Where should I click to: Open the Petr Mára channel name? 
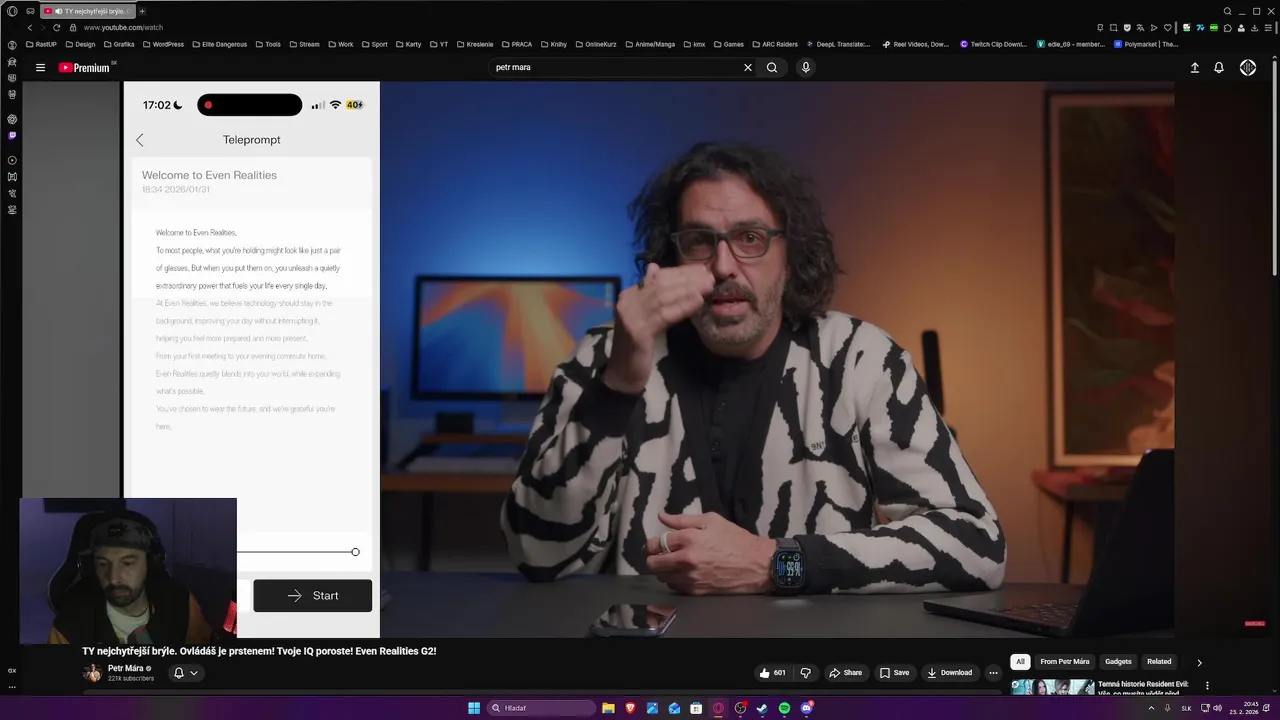coord(126,668)
